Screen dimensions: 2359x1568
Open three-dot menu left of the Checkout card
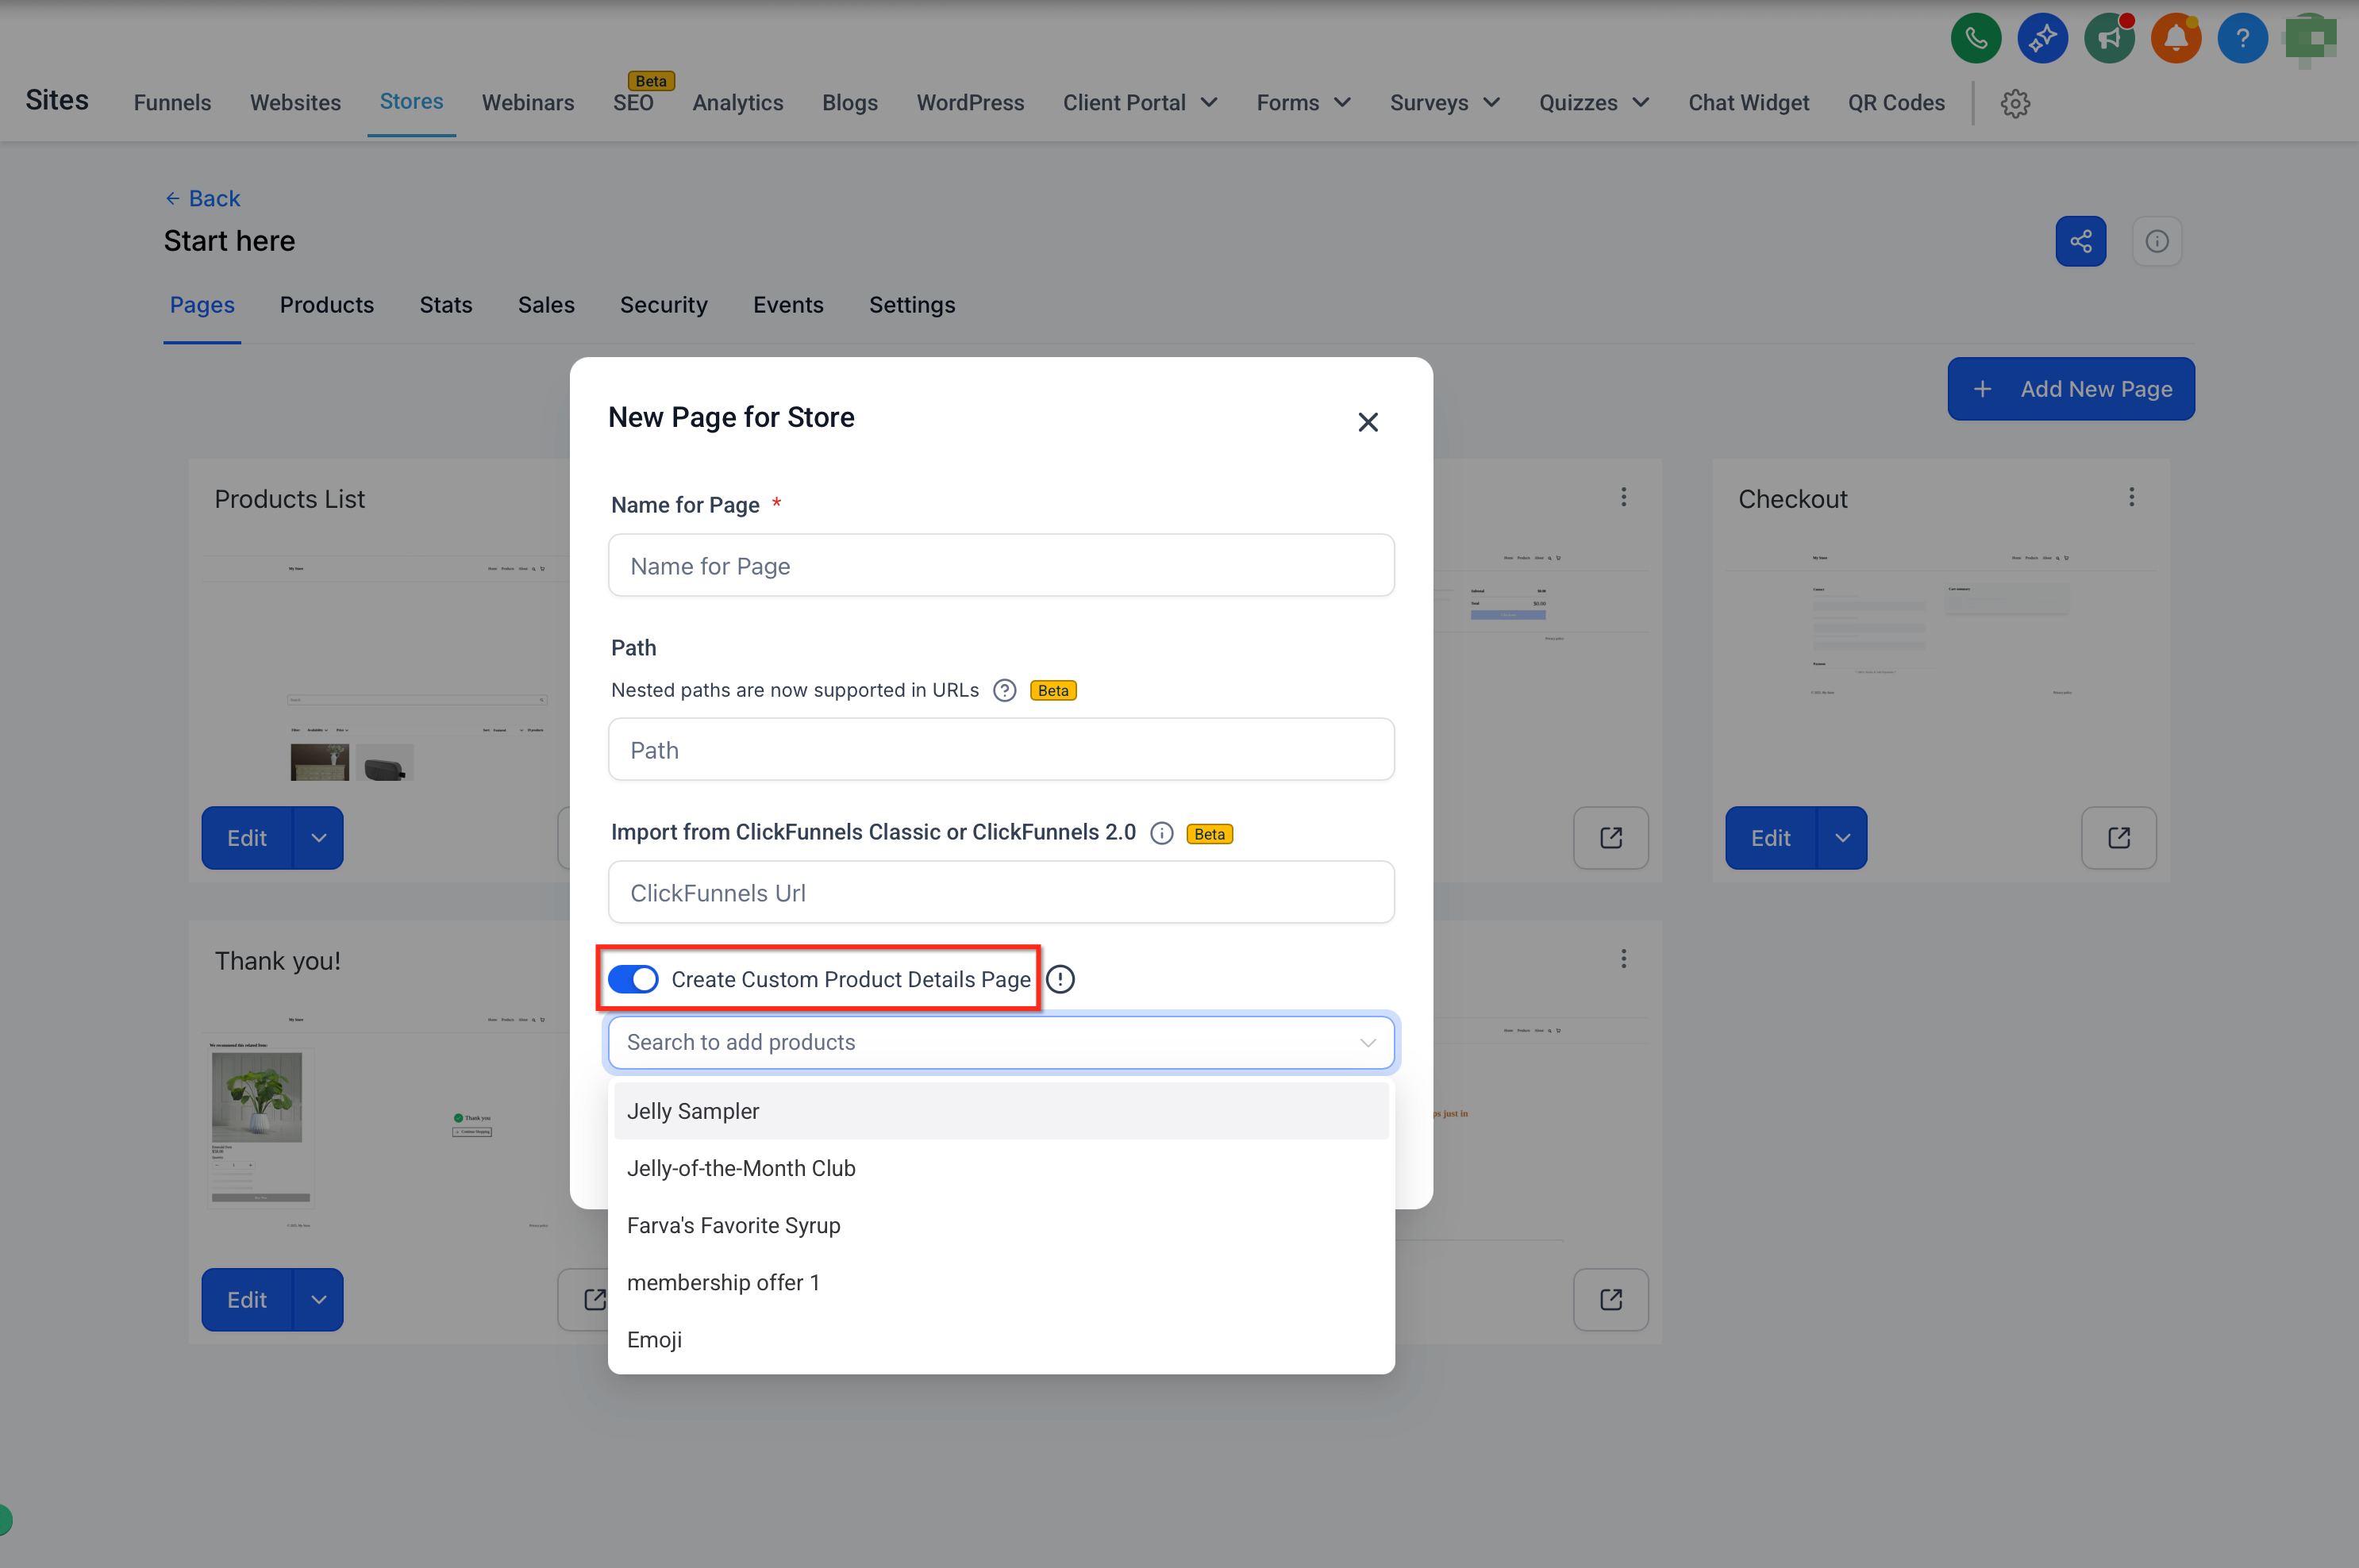(x=1623, y=497)
